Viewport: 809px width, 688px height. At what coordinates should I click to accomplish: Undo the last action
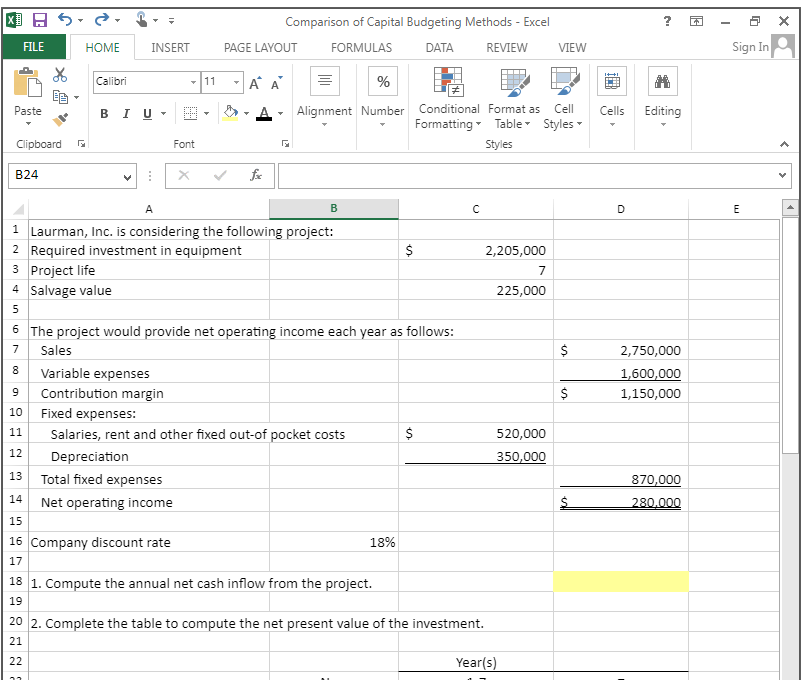65,20
